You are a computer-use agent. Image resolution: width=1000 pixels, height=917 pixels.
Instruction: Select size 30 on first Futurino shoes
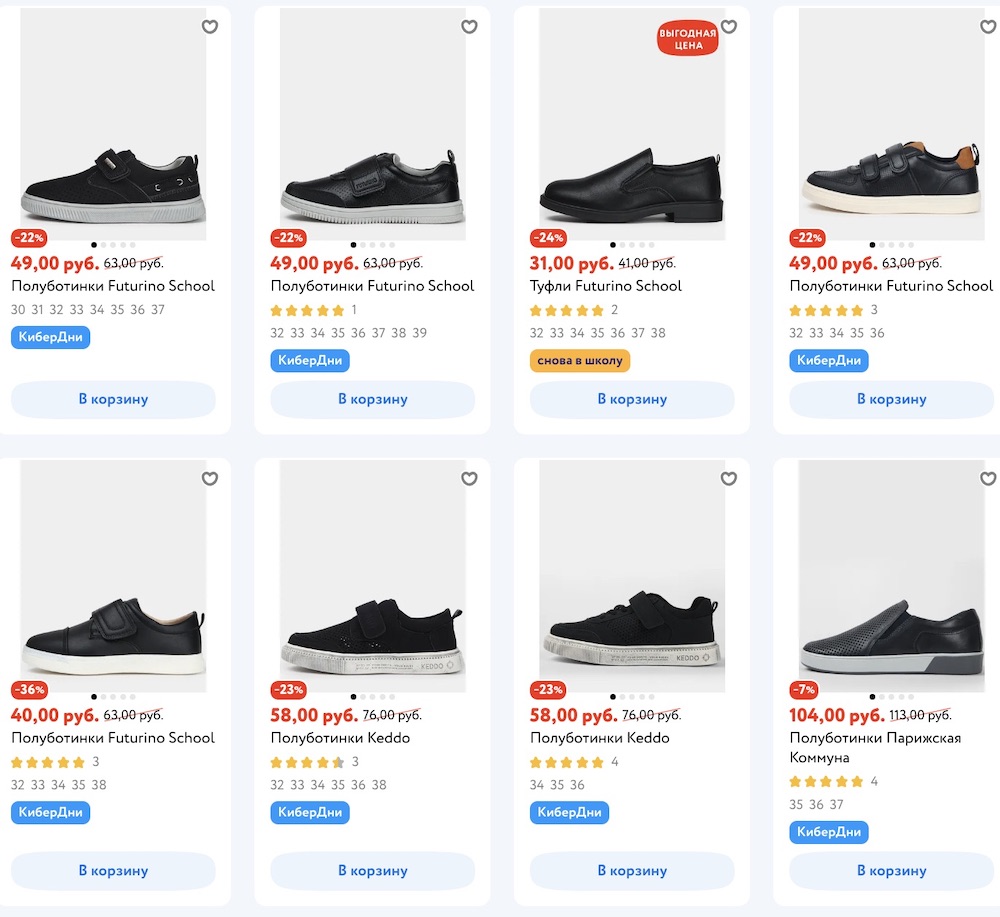[x=18, y=310]
